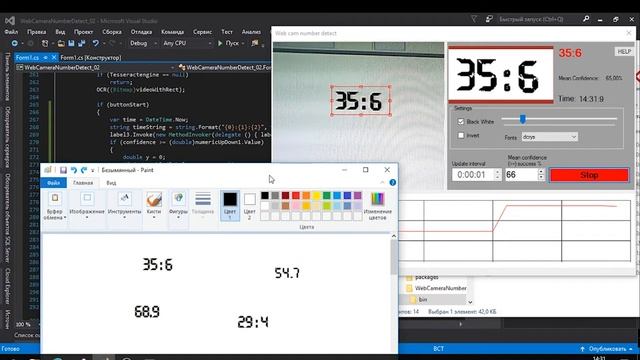Image resolution: width=640 pixels, height=360 pixels.
Task: Open the Инструменты tools group in Paint
Action: pos(124,206)
